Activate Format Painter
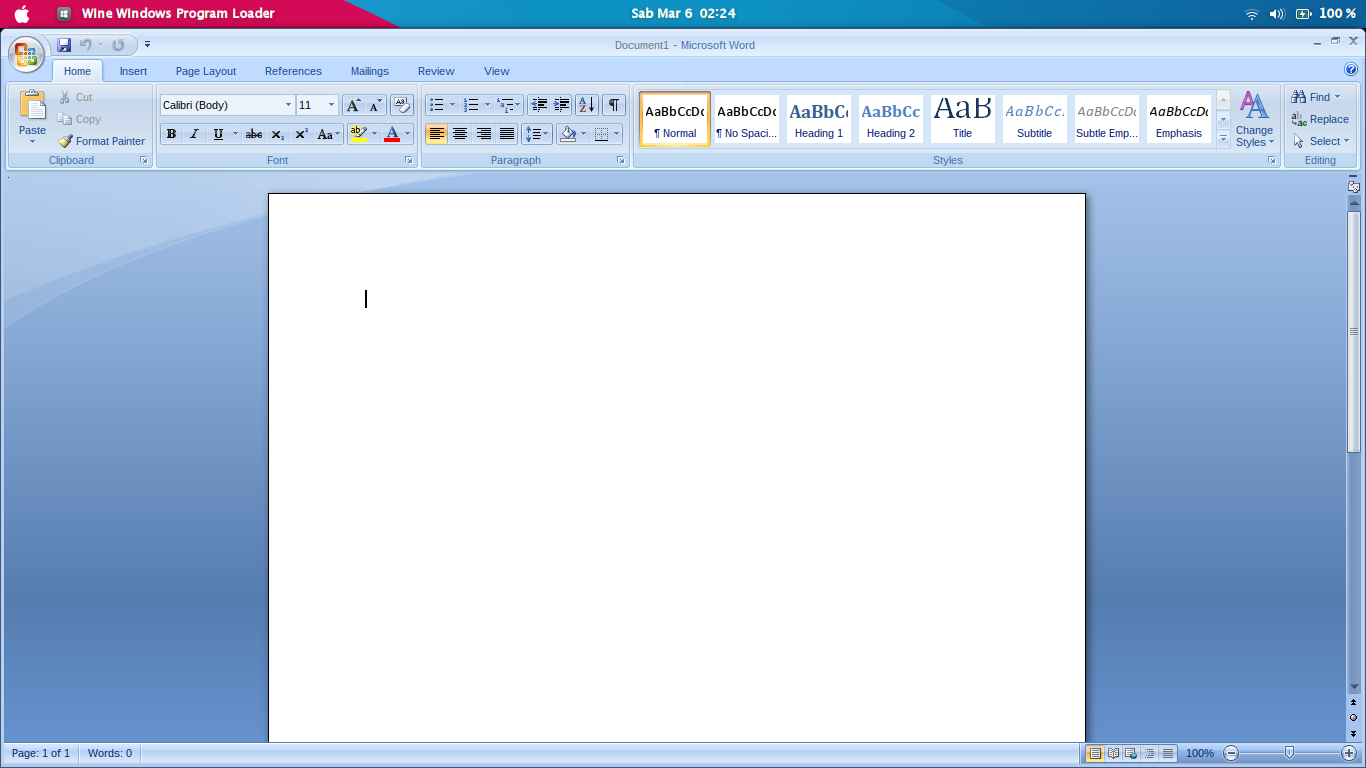This screenshot has width=1366, height=768. pos(101,141)
